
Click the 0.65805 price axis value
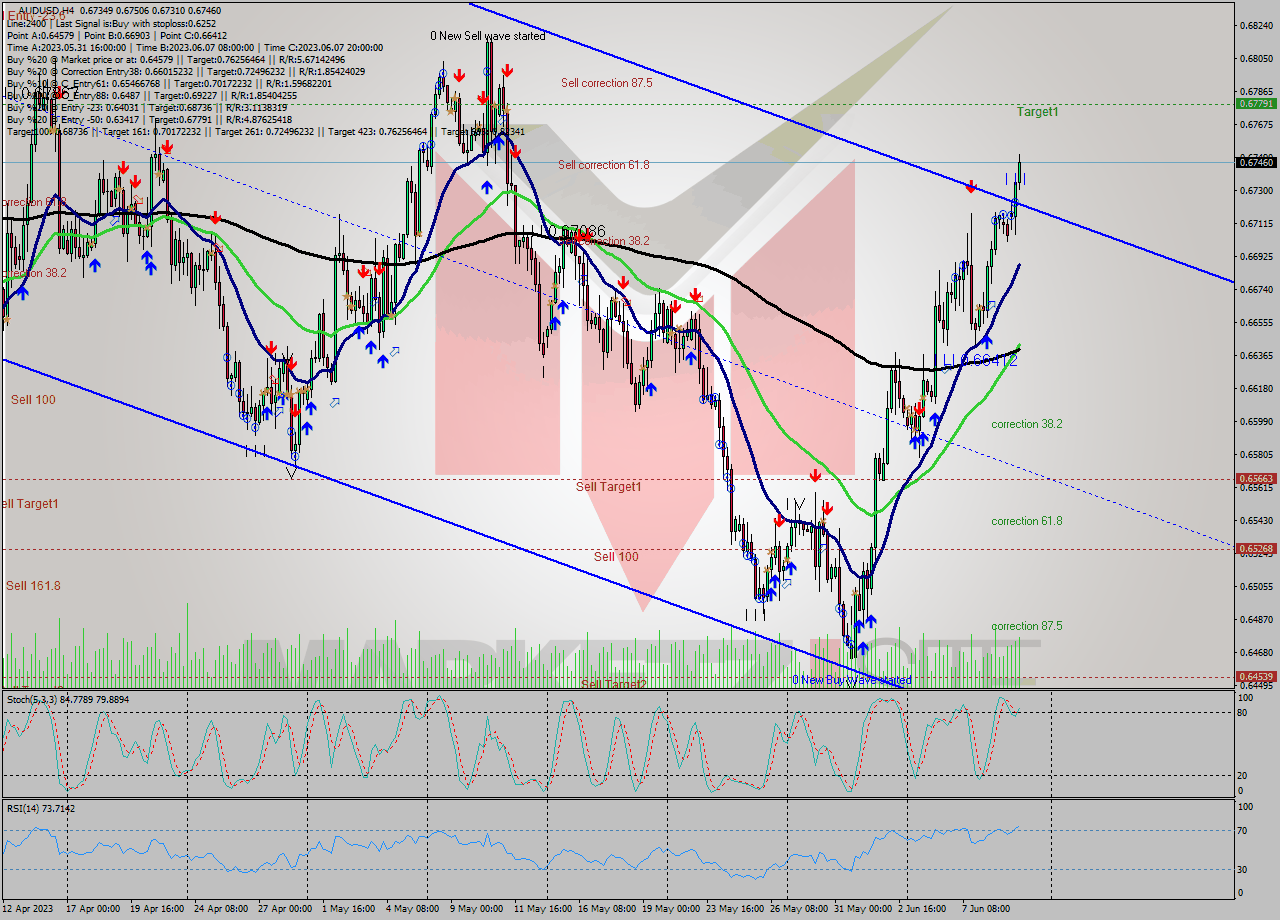click(1256, 454)
